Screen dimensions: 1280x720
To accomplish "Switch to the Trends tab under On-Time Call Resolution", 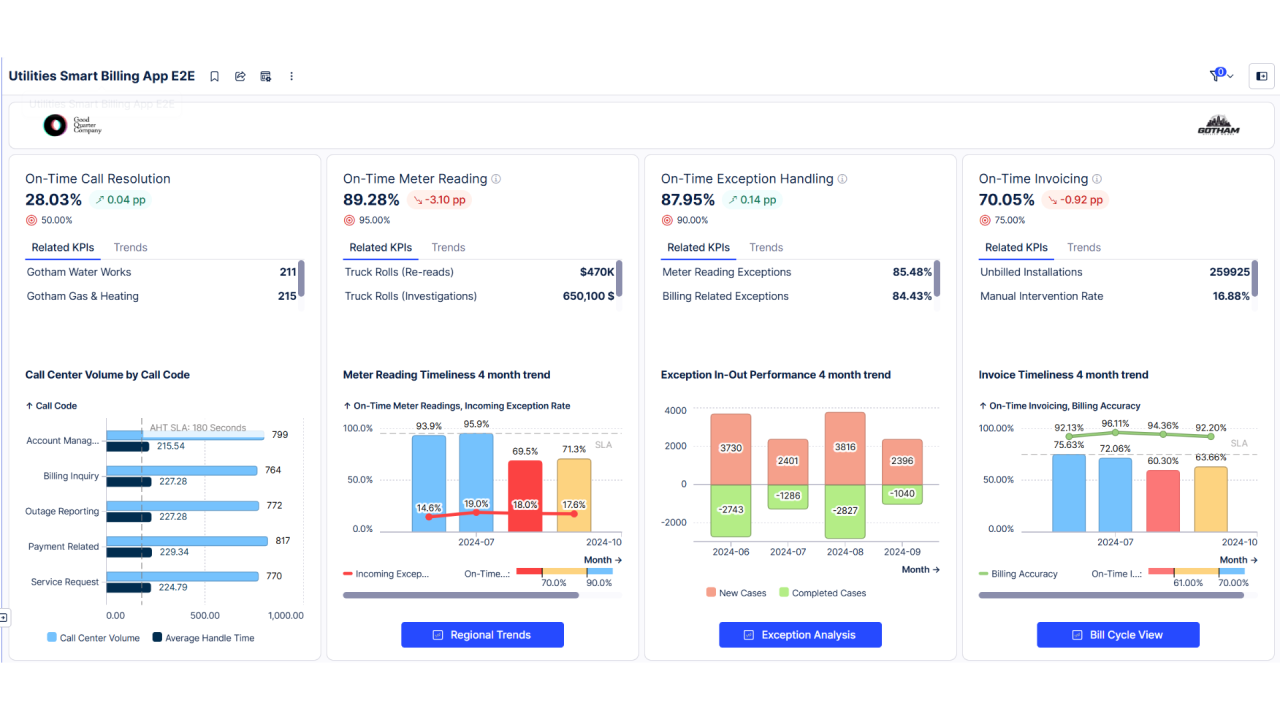I will pyautogui.click(x=130, y=247).
